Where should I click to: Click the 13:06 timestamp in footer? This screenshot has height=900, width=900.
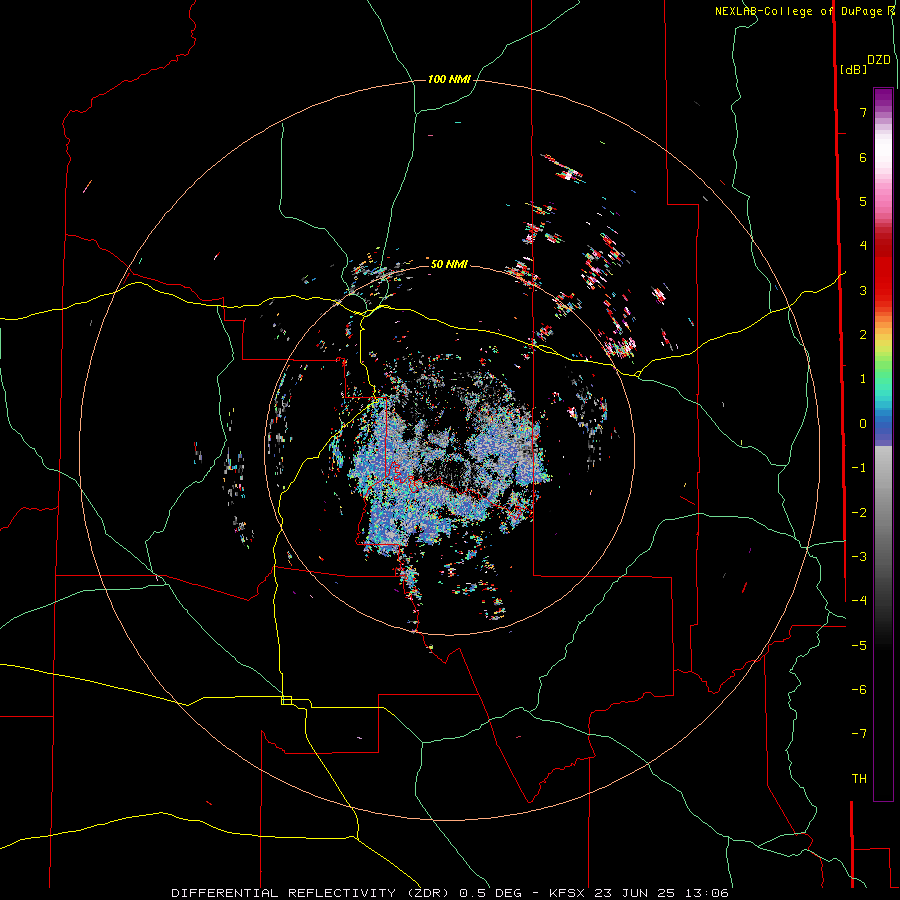click(709, 893)
